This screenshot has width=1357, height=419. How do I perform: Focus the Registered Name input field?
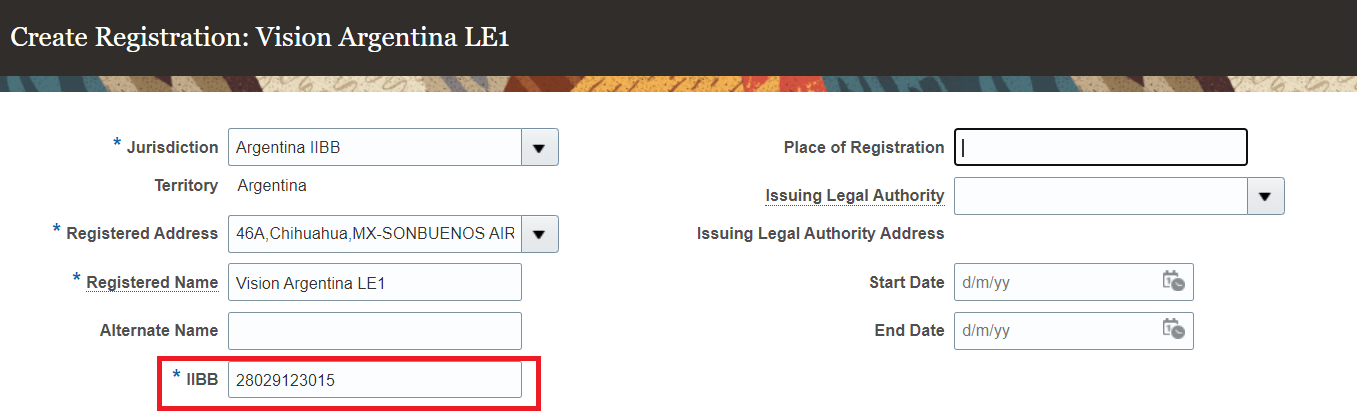(375, 283)
